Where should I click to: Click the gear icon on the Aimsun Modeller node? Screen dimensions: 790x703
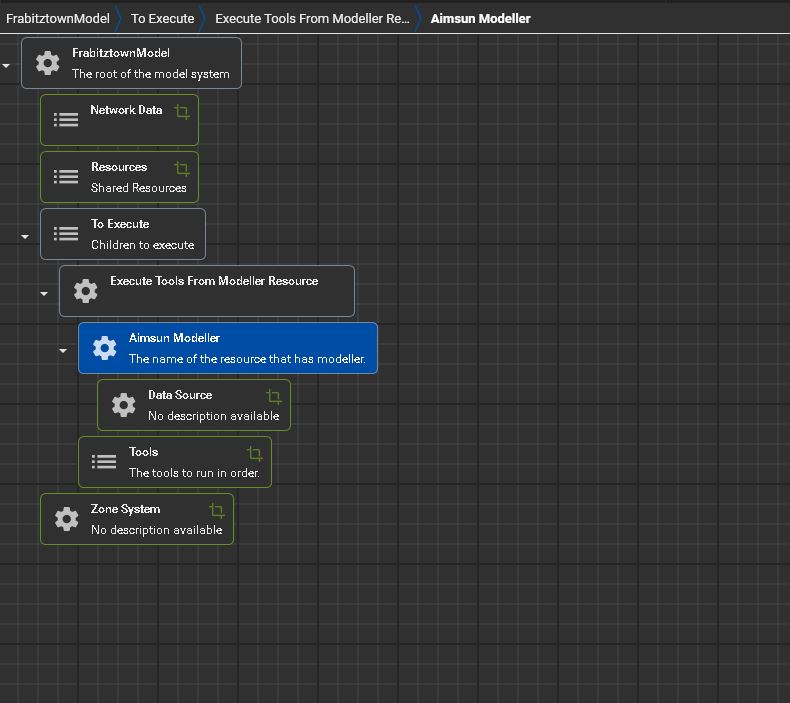(x=104, y=348)
